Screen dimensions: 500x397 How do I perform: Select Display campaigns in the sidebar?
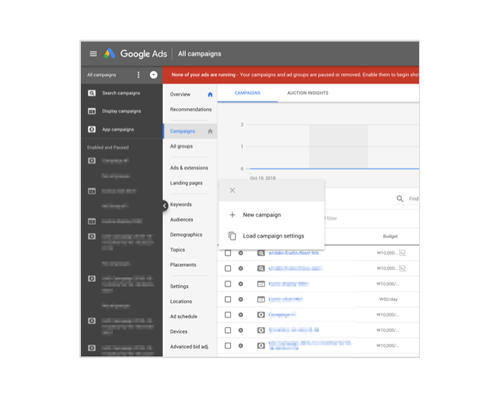(x=121, y=111)
